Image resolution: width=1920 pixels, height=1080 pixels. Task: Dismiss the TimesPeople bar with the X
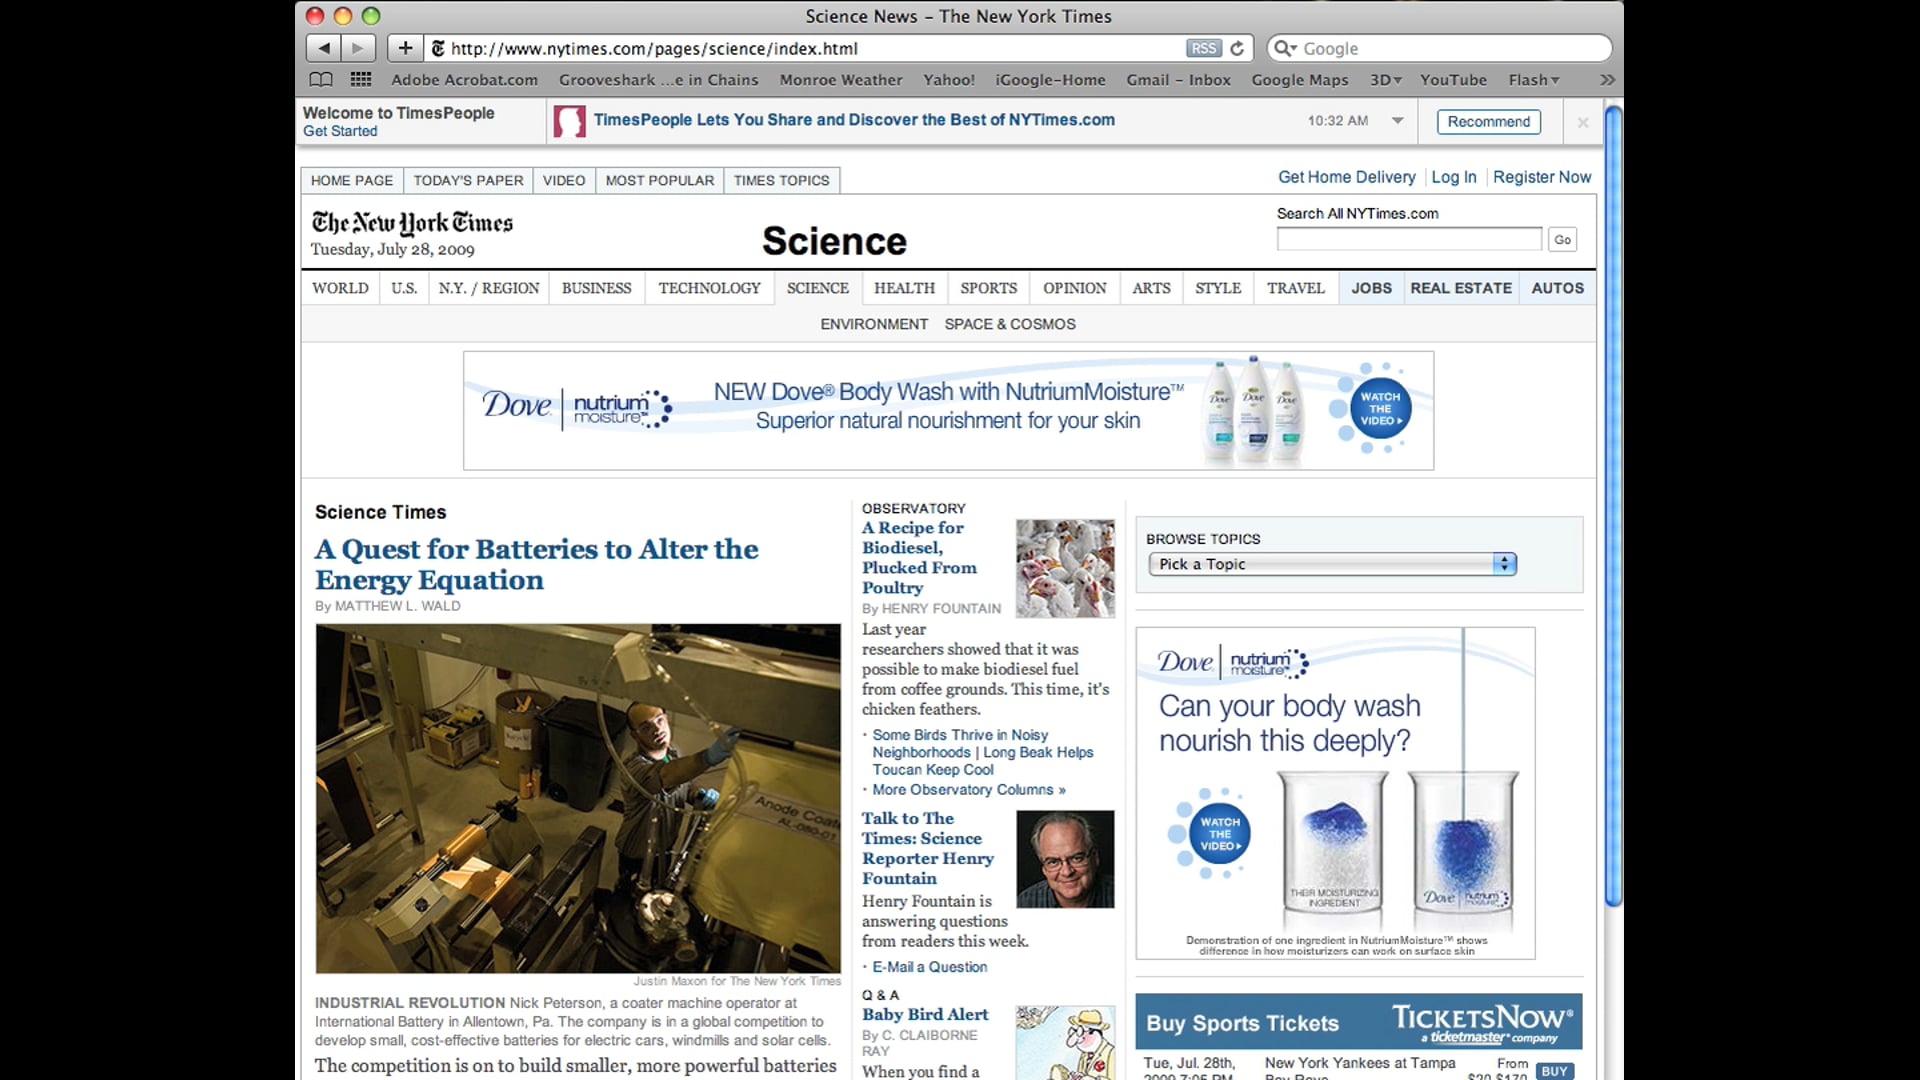click(x=1582, y=122)
